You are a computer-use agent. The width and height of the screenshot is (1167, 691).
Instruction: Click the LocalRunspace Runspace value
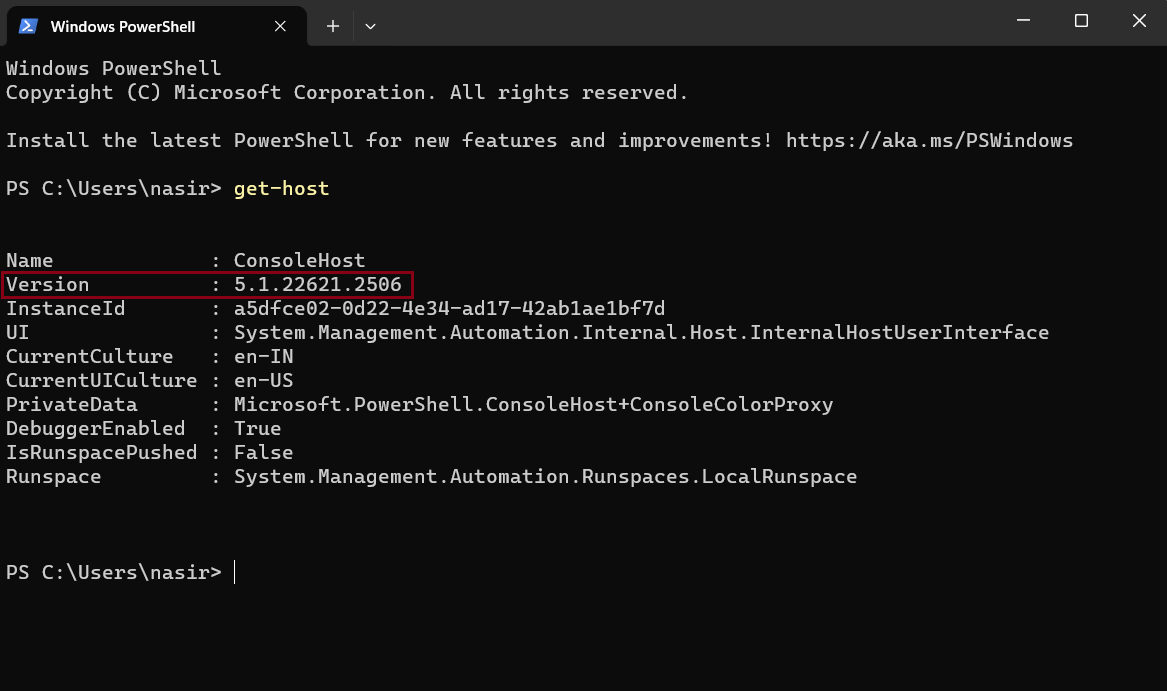pyautogui.click(x=546, y=477)
